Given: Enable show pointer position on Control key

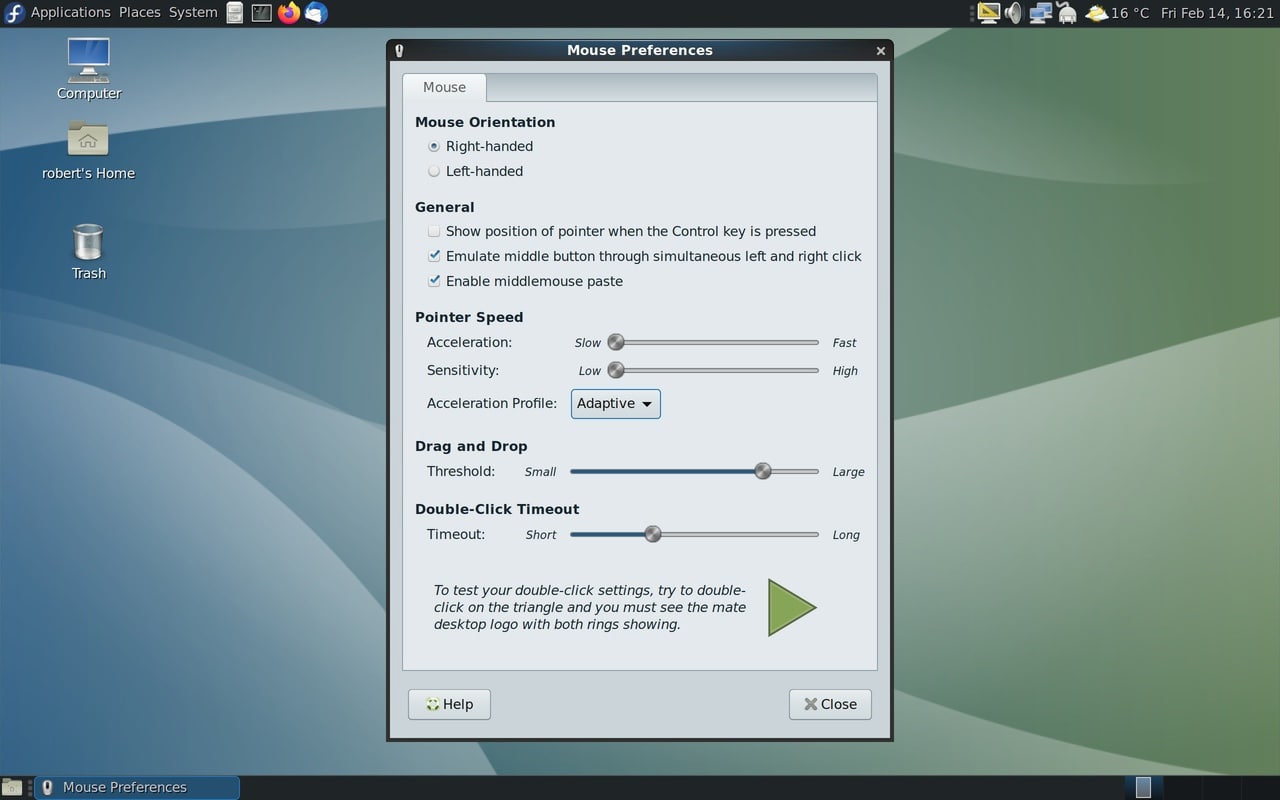Looking at the screenshot, I should click(434, 231).
